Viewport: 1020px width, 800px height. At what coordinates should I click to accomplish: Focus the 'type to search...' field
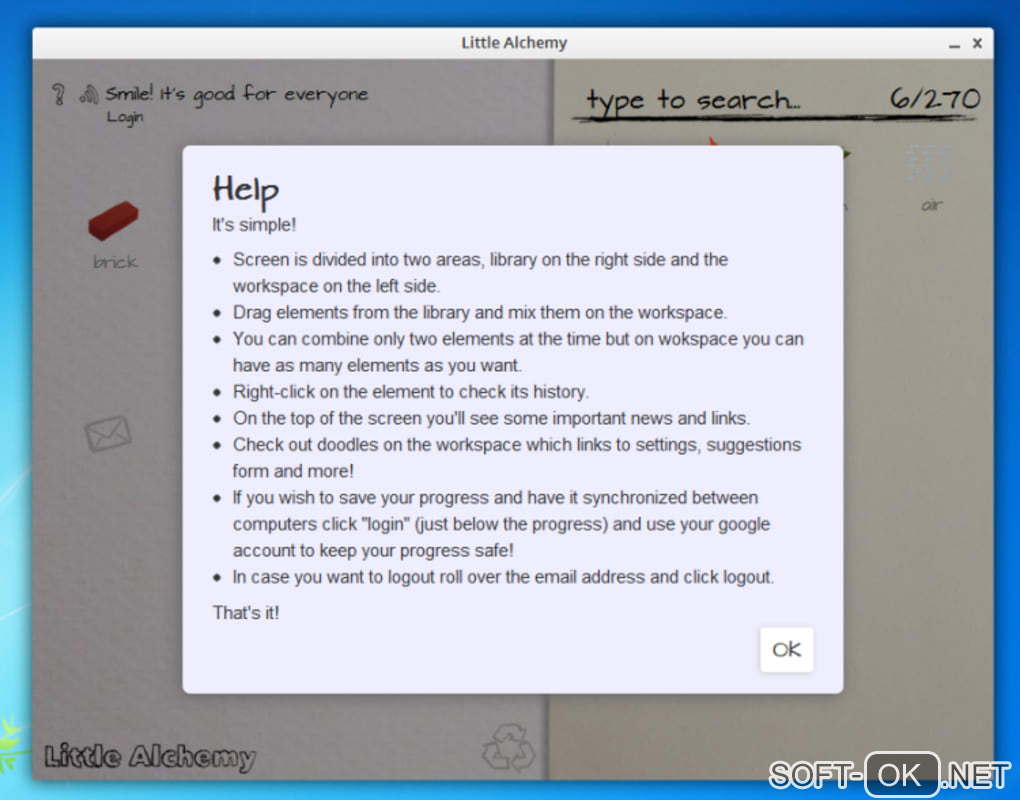(693, 100)
